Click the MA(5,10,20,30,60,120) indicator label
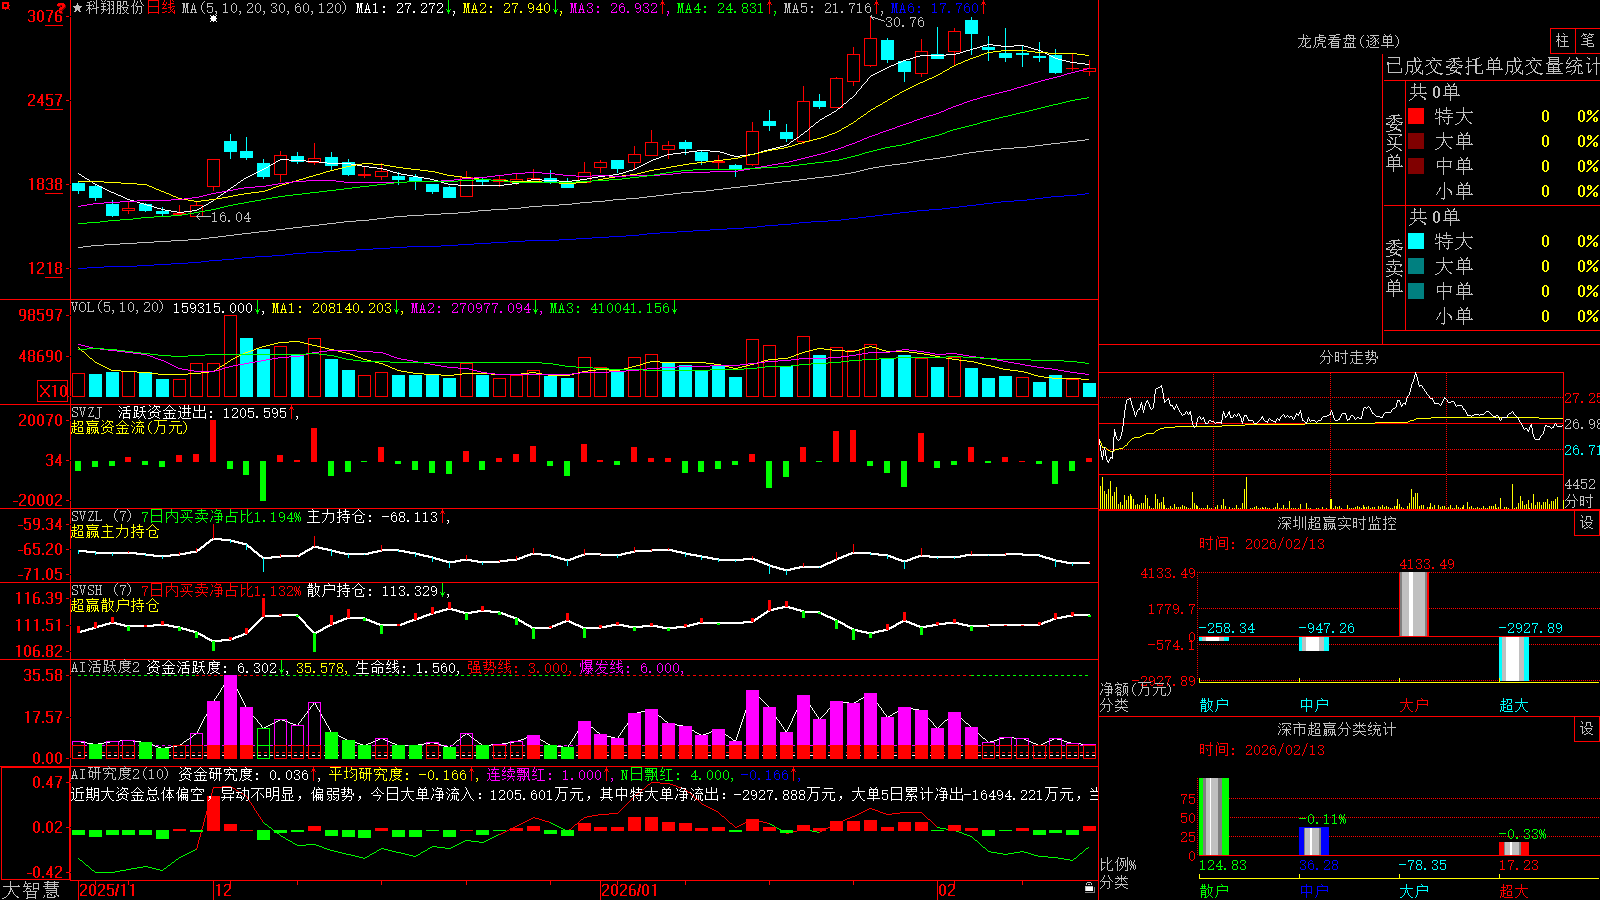The height and width of the screenshot is (900, 1600). [x=264, y=8]
